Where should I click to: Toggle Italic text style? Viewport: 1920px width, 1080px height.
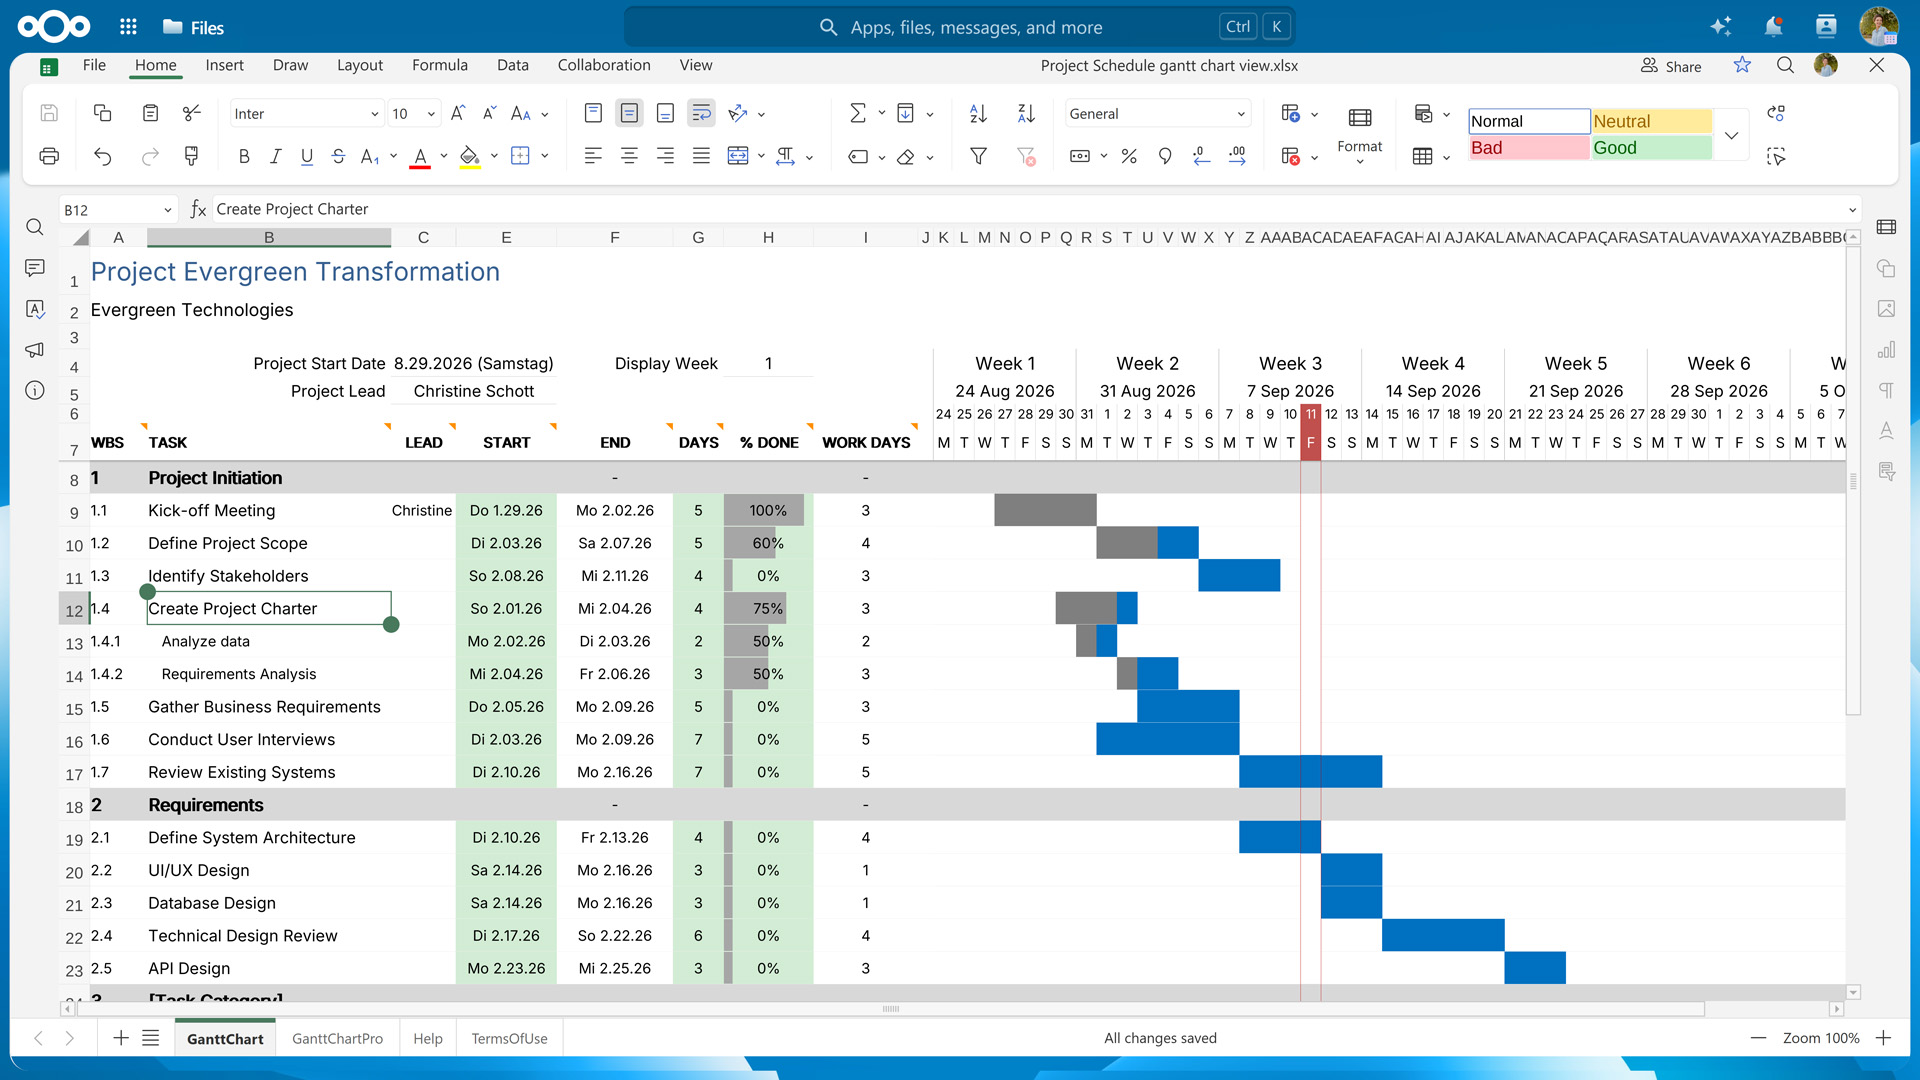276,156
